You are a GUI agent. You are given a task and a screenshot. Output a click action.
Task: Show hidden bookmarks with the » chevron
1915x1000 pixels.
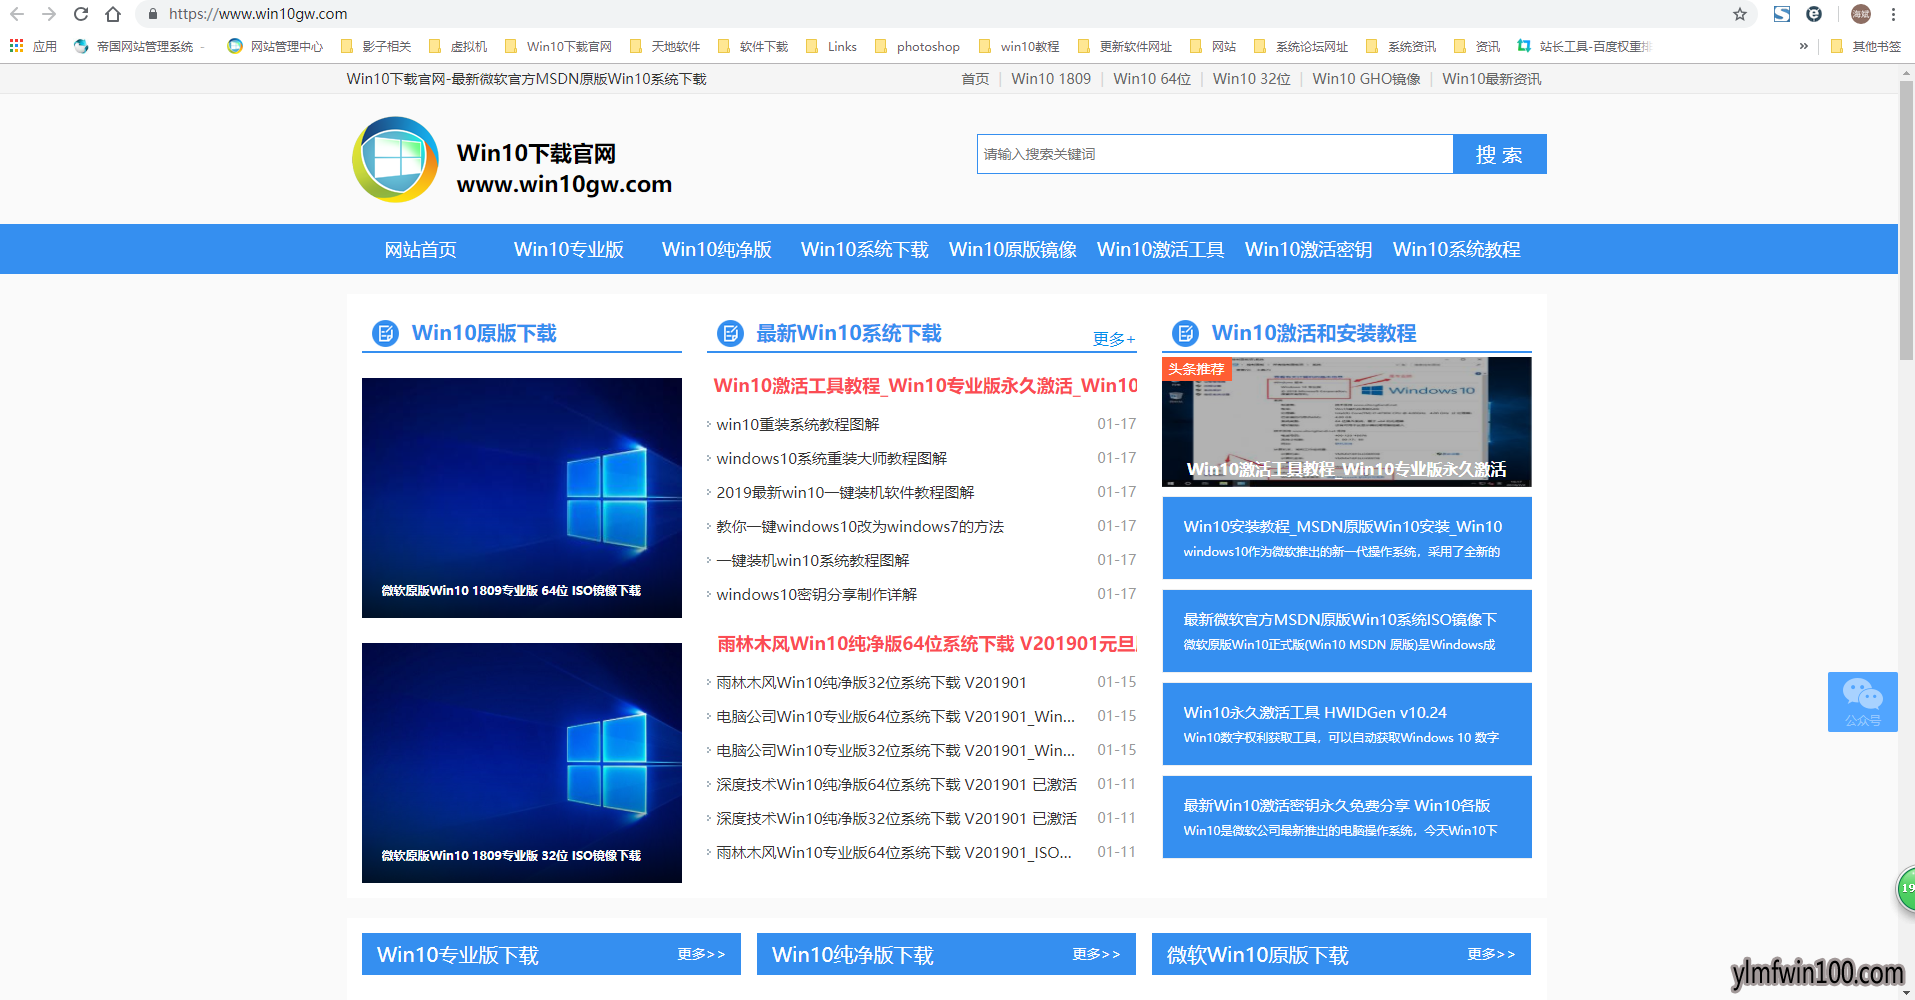tap(1804, 46)
